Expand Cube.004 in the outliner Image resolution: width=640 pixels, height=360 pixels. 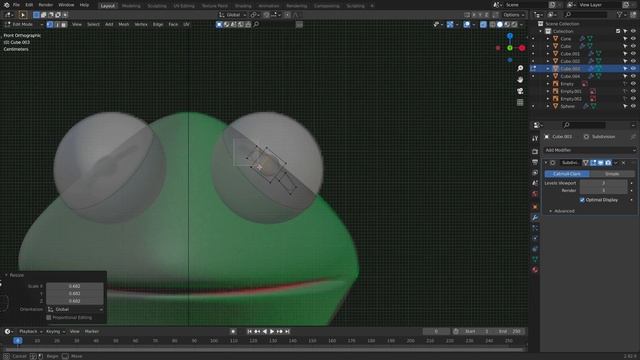pyautogui.click(x=548, y=76)
